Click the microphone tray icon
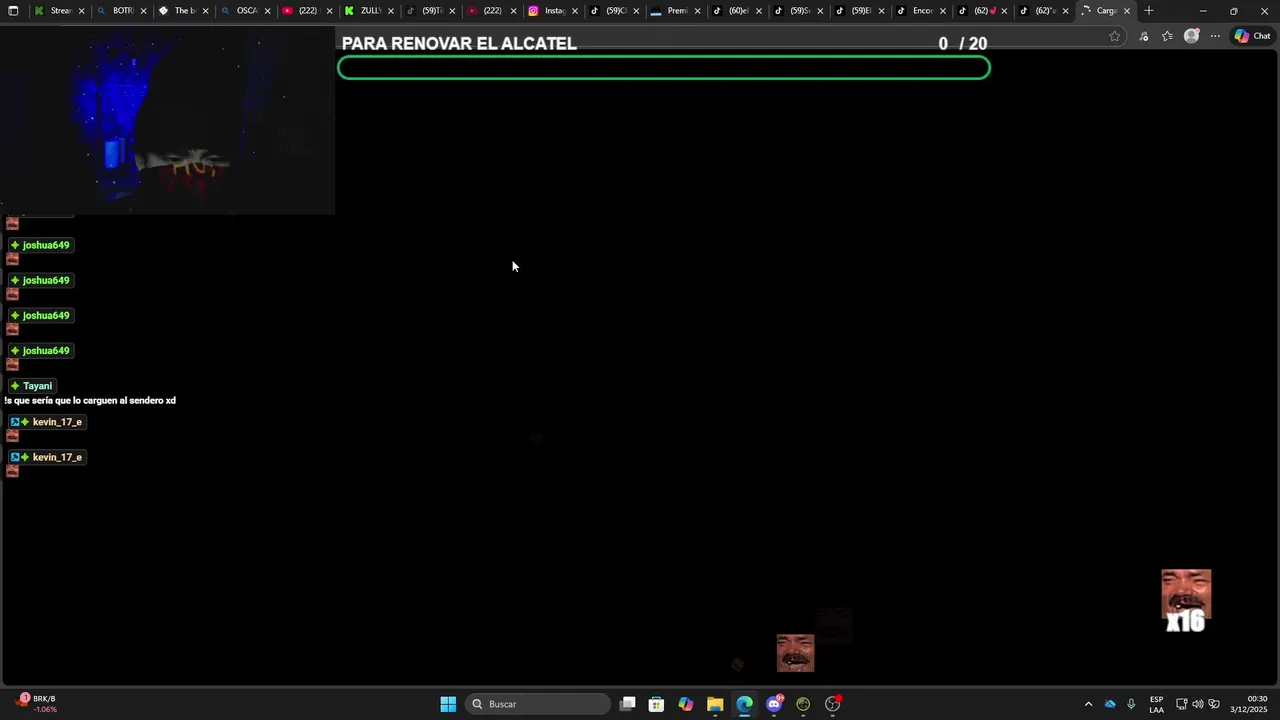Screen dimensions: 1280x720 (x=1131, y=704)
